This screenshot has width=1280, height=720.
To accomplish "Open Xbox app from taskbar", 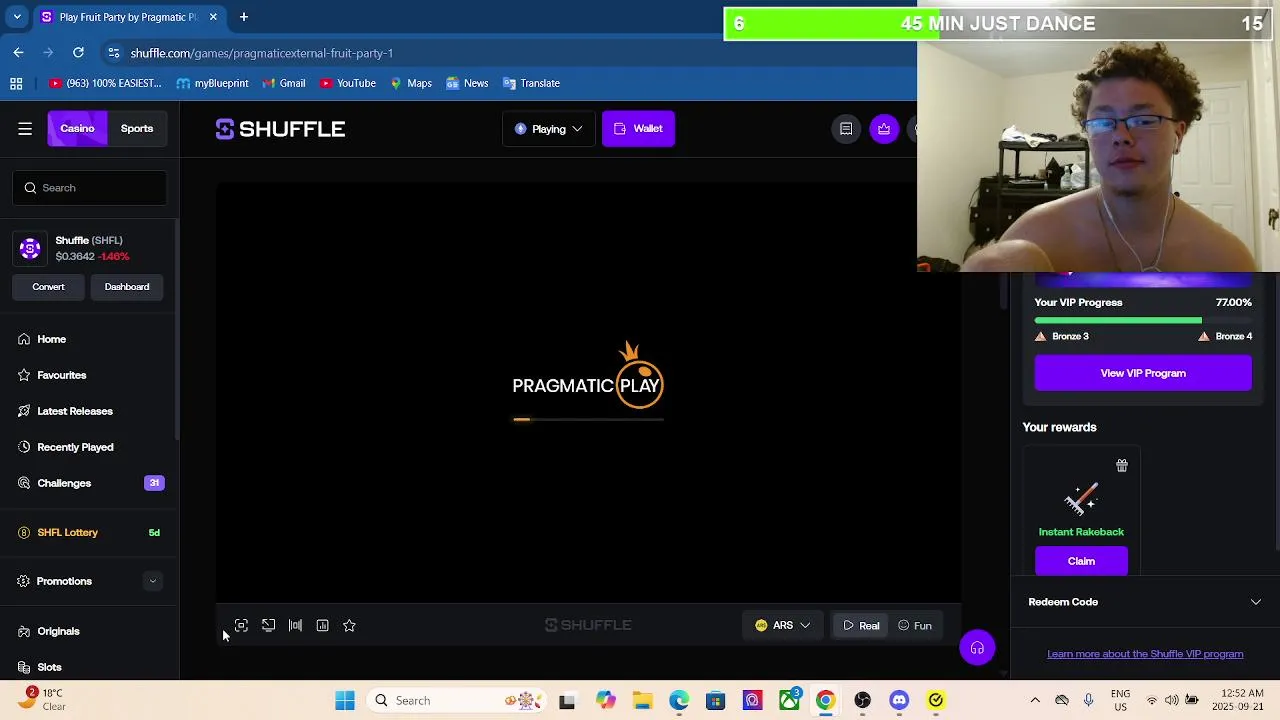I will [x=790, y=701].
